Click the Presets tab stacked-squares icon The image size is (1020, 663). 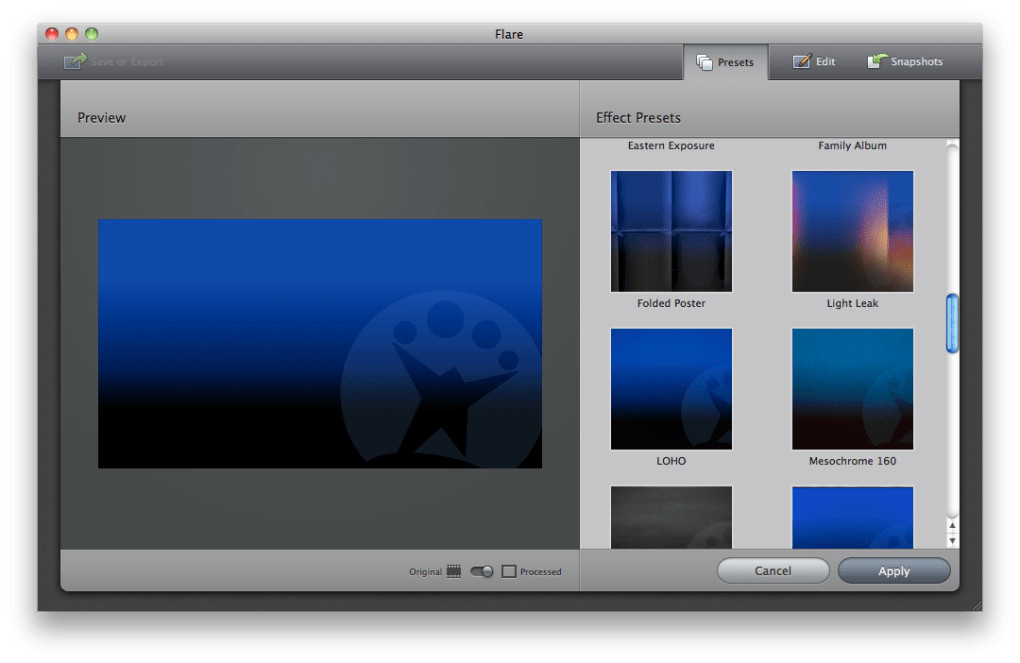coord(704,62)
